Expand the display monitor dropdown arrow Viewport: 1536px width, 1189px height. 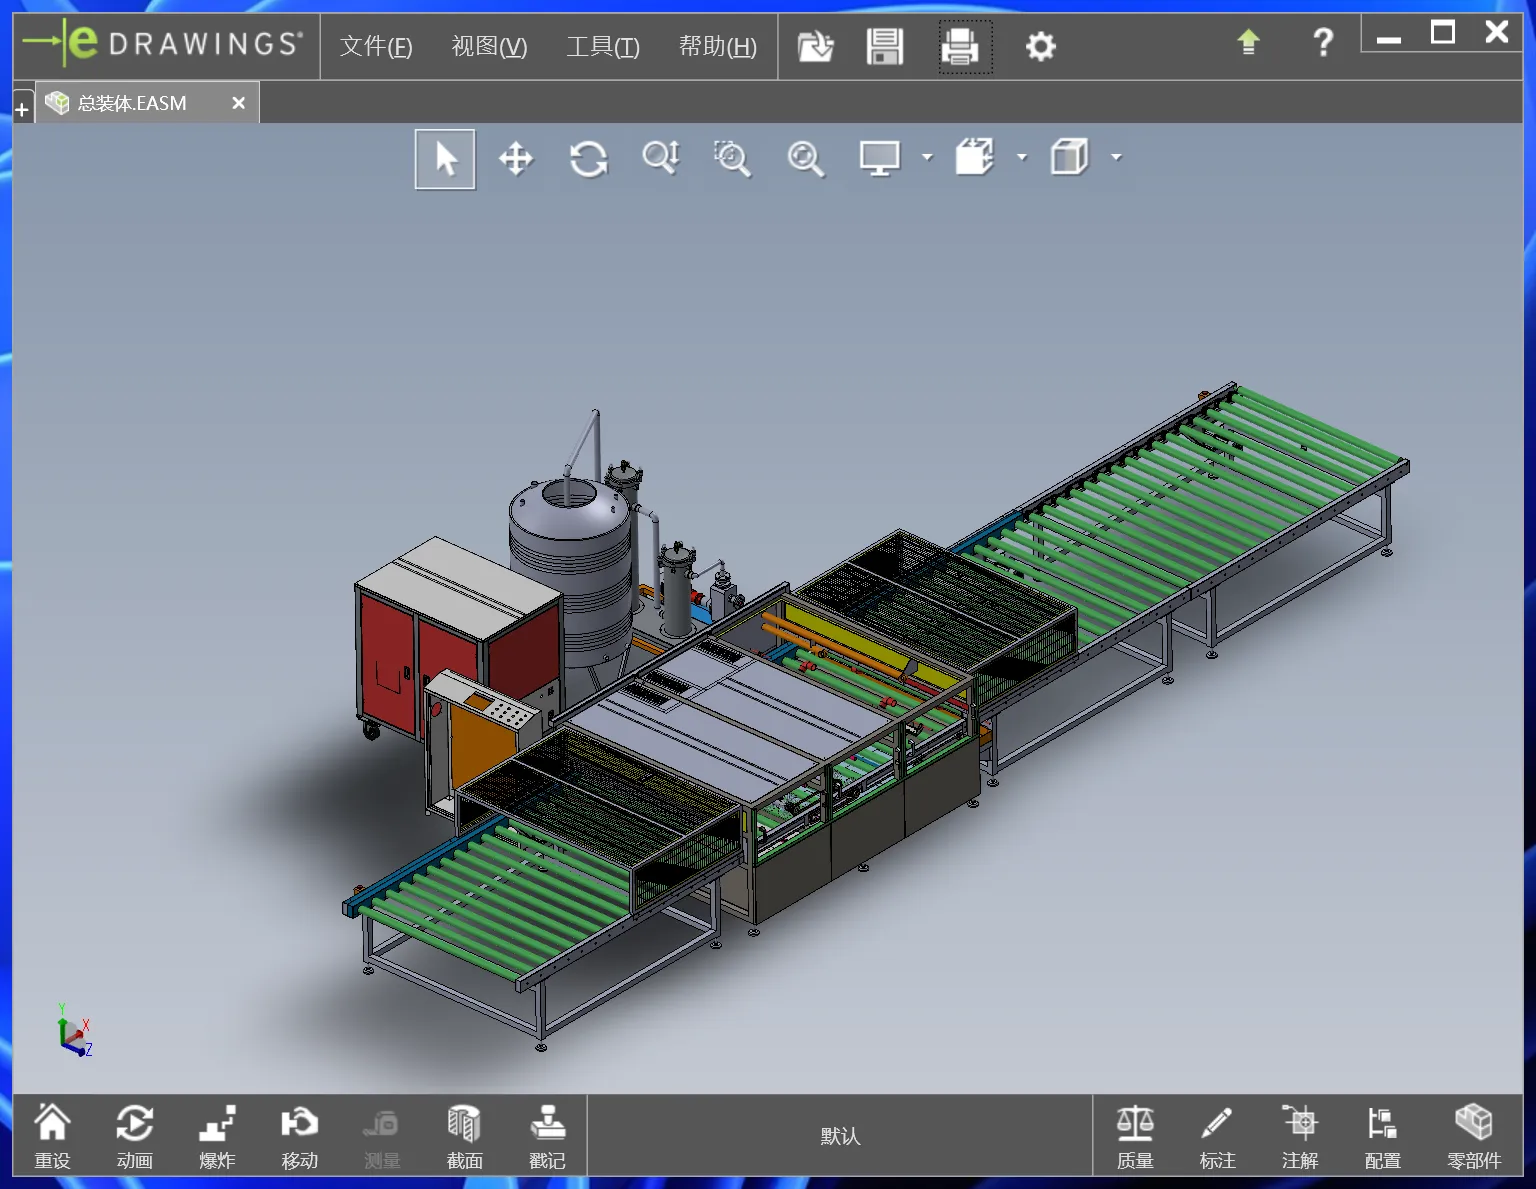tap(927, 157)
